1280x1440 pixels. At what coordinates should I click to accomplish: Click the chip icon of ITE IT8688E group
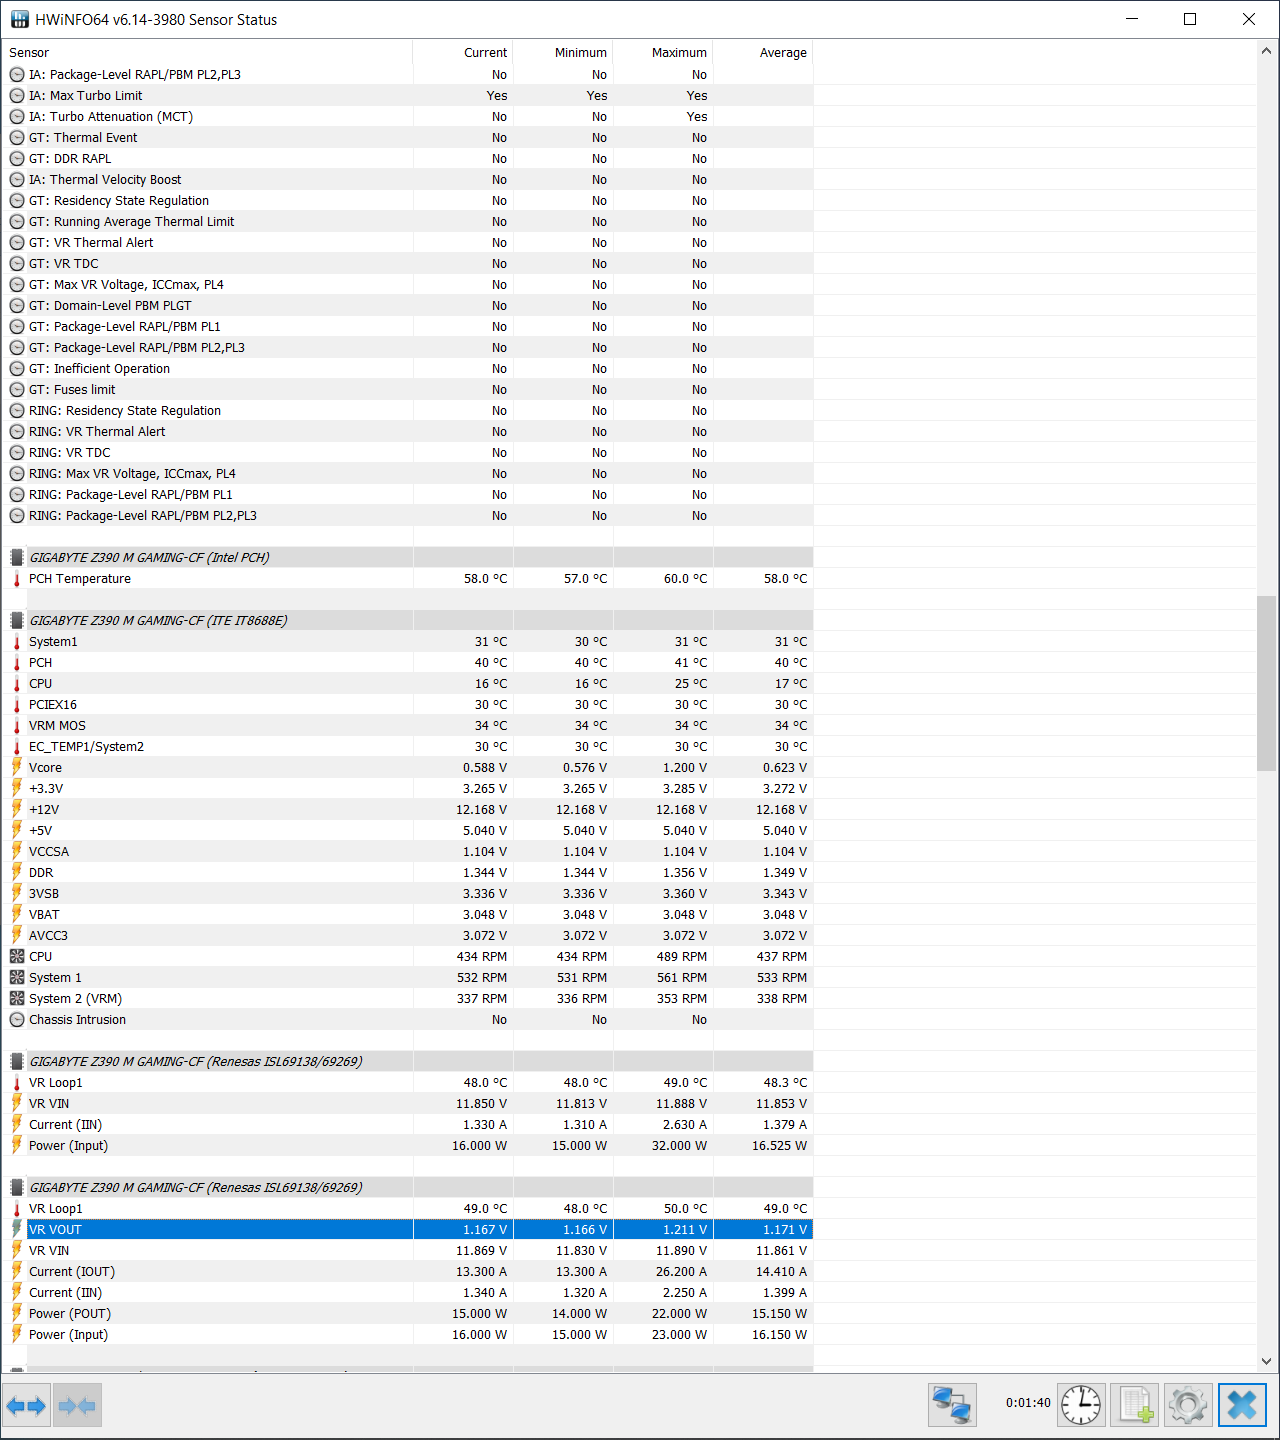coord(17,621)
